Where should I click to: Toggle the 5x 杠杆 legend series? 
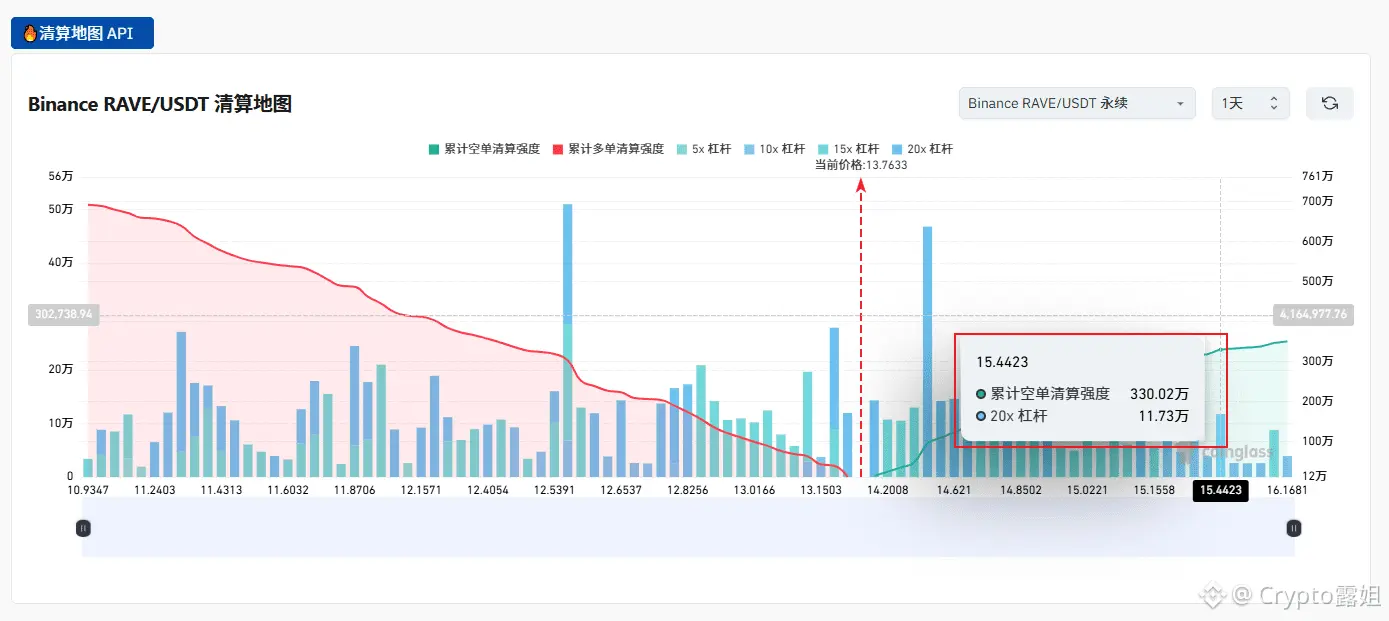pos(704,148)
